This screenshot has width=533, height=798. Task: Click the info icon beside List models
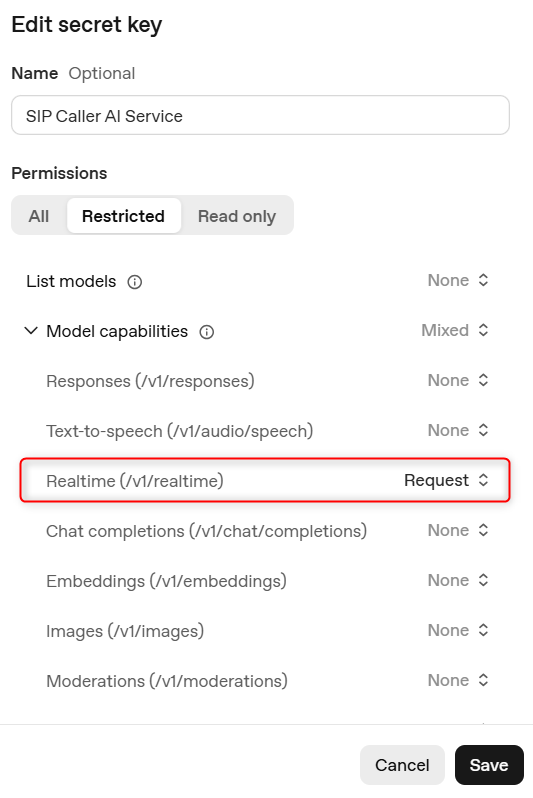pos(134,281)
